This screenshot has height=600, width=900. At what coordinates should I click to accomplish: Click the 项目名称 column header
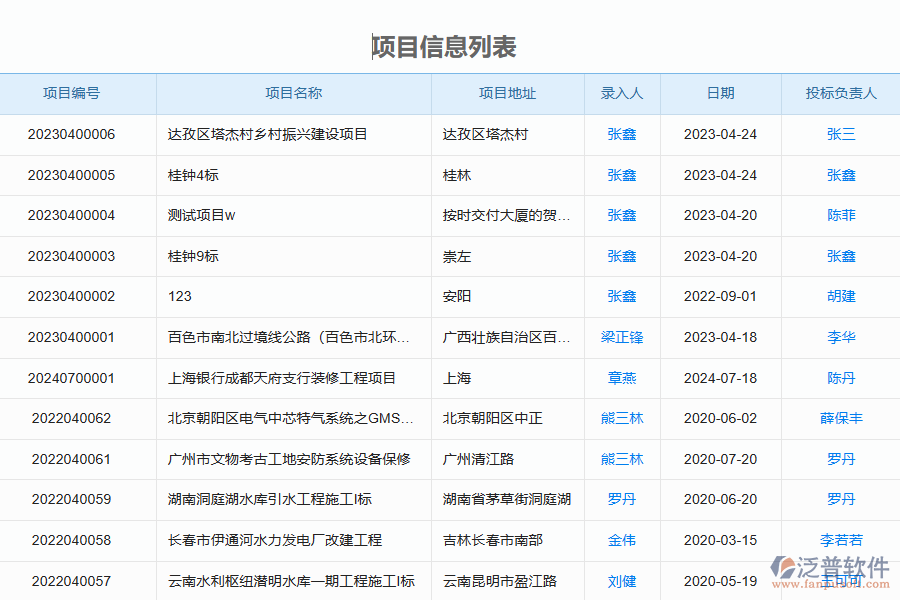point(292,93)
